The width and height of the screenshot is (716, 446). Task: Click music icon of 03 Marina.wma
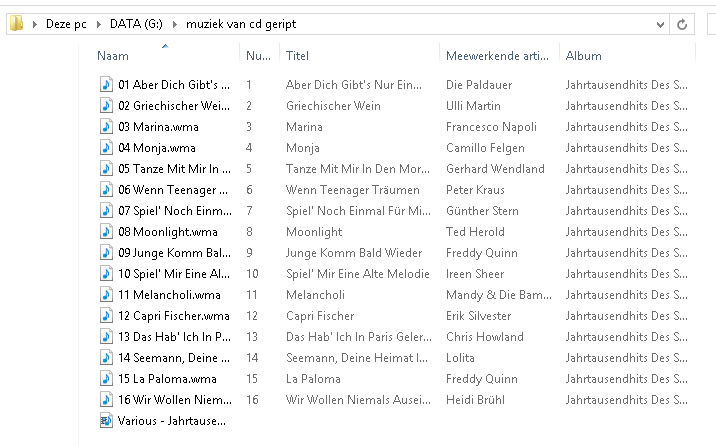point(106,126)
